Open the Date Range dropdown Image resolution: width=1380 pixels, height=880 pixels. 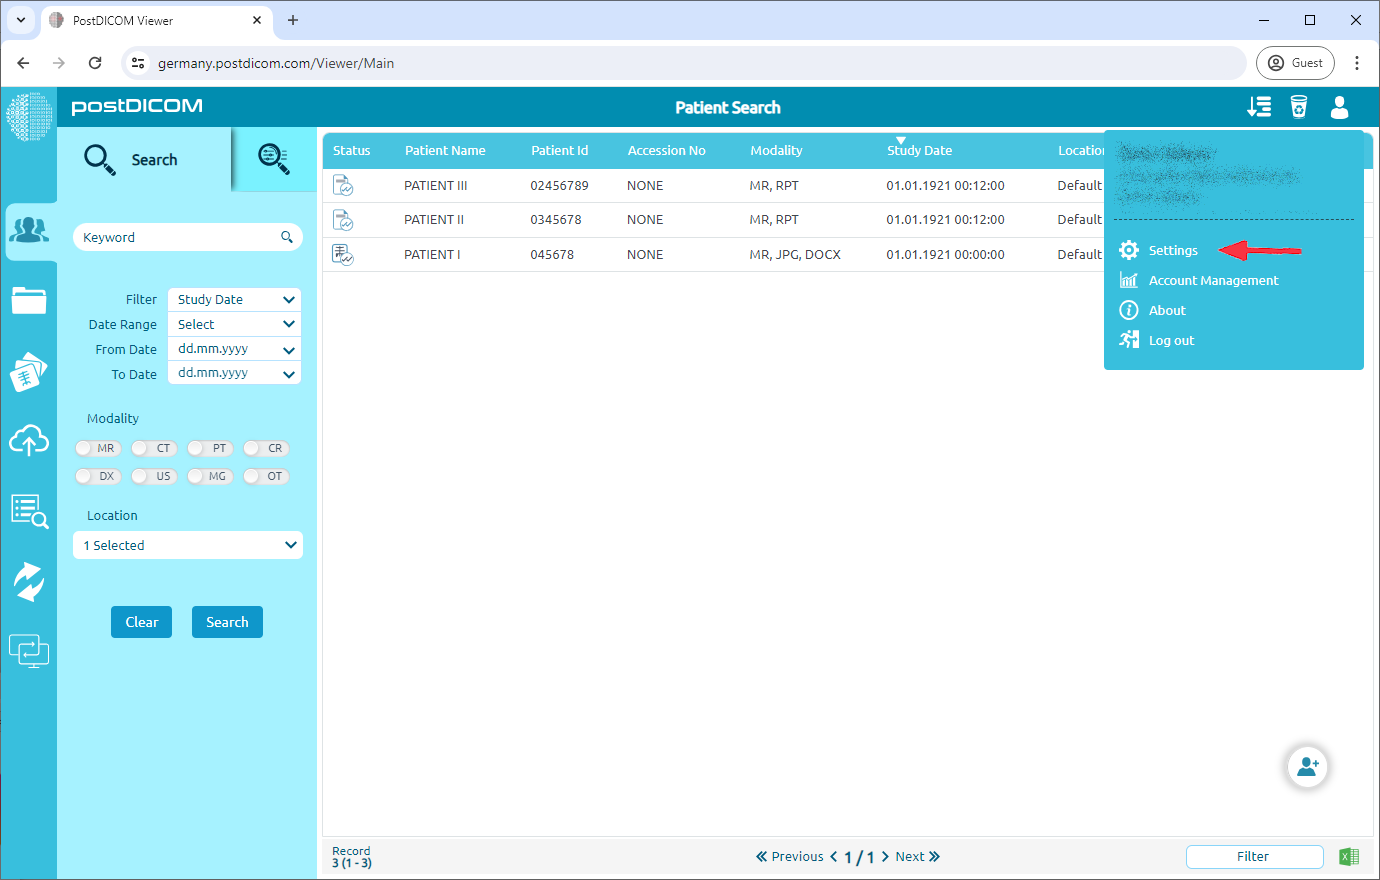coord(233,323)
